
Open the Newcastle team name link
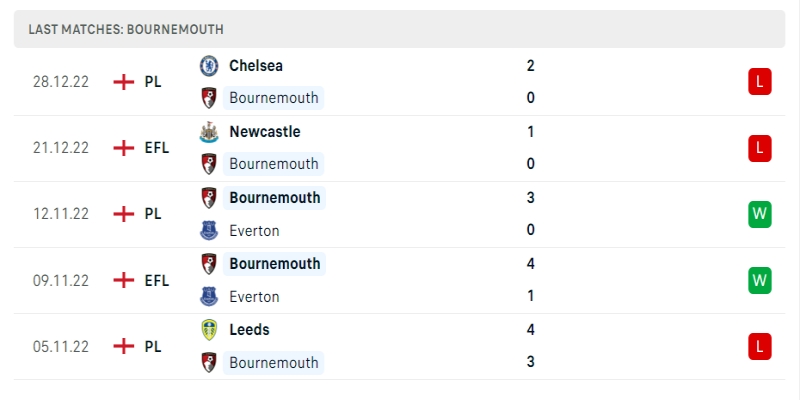(264, 132)
